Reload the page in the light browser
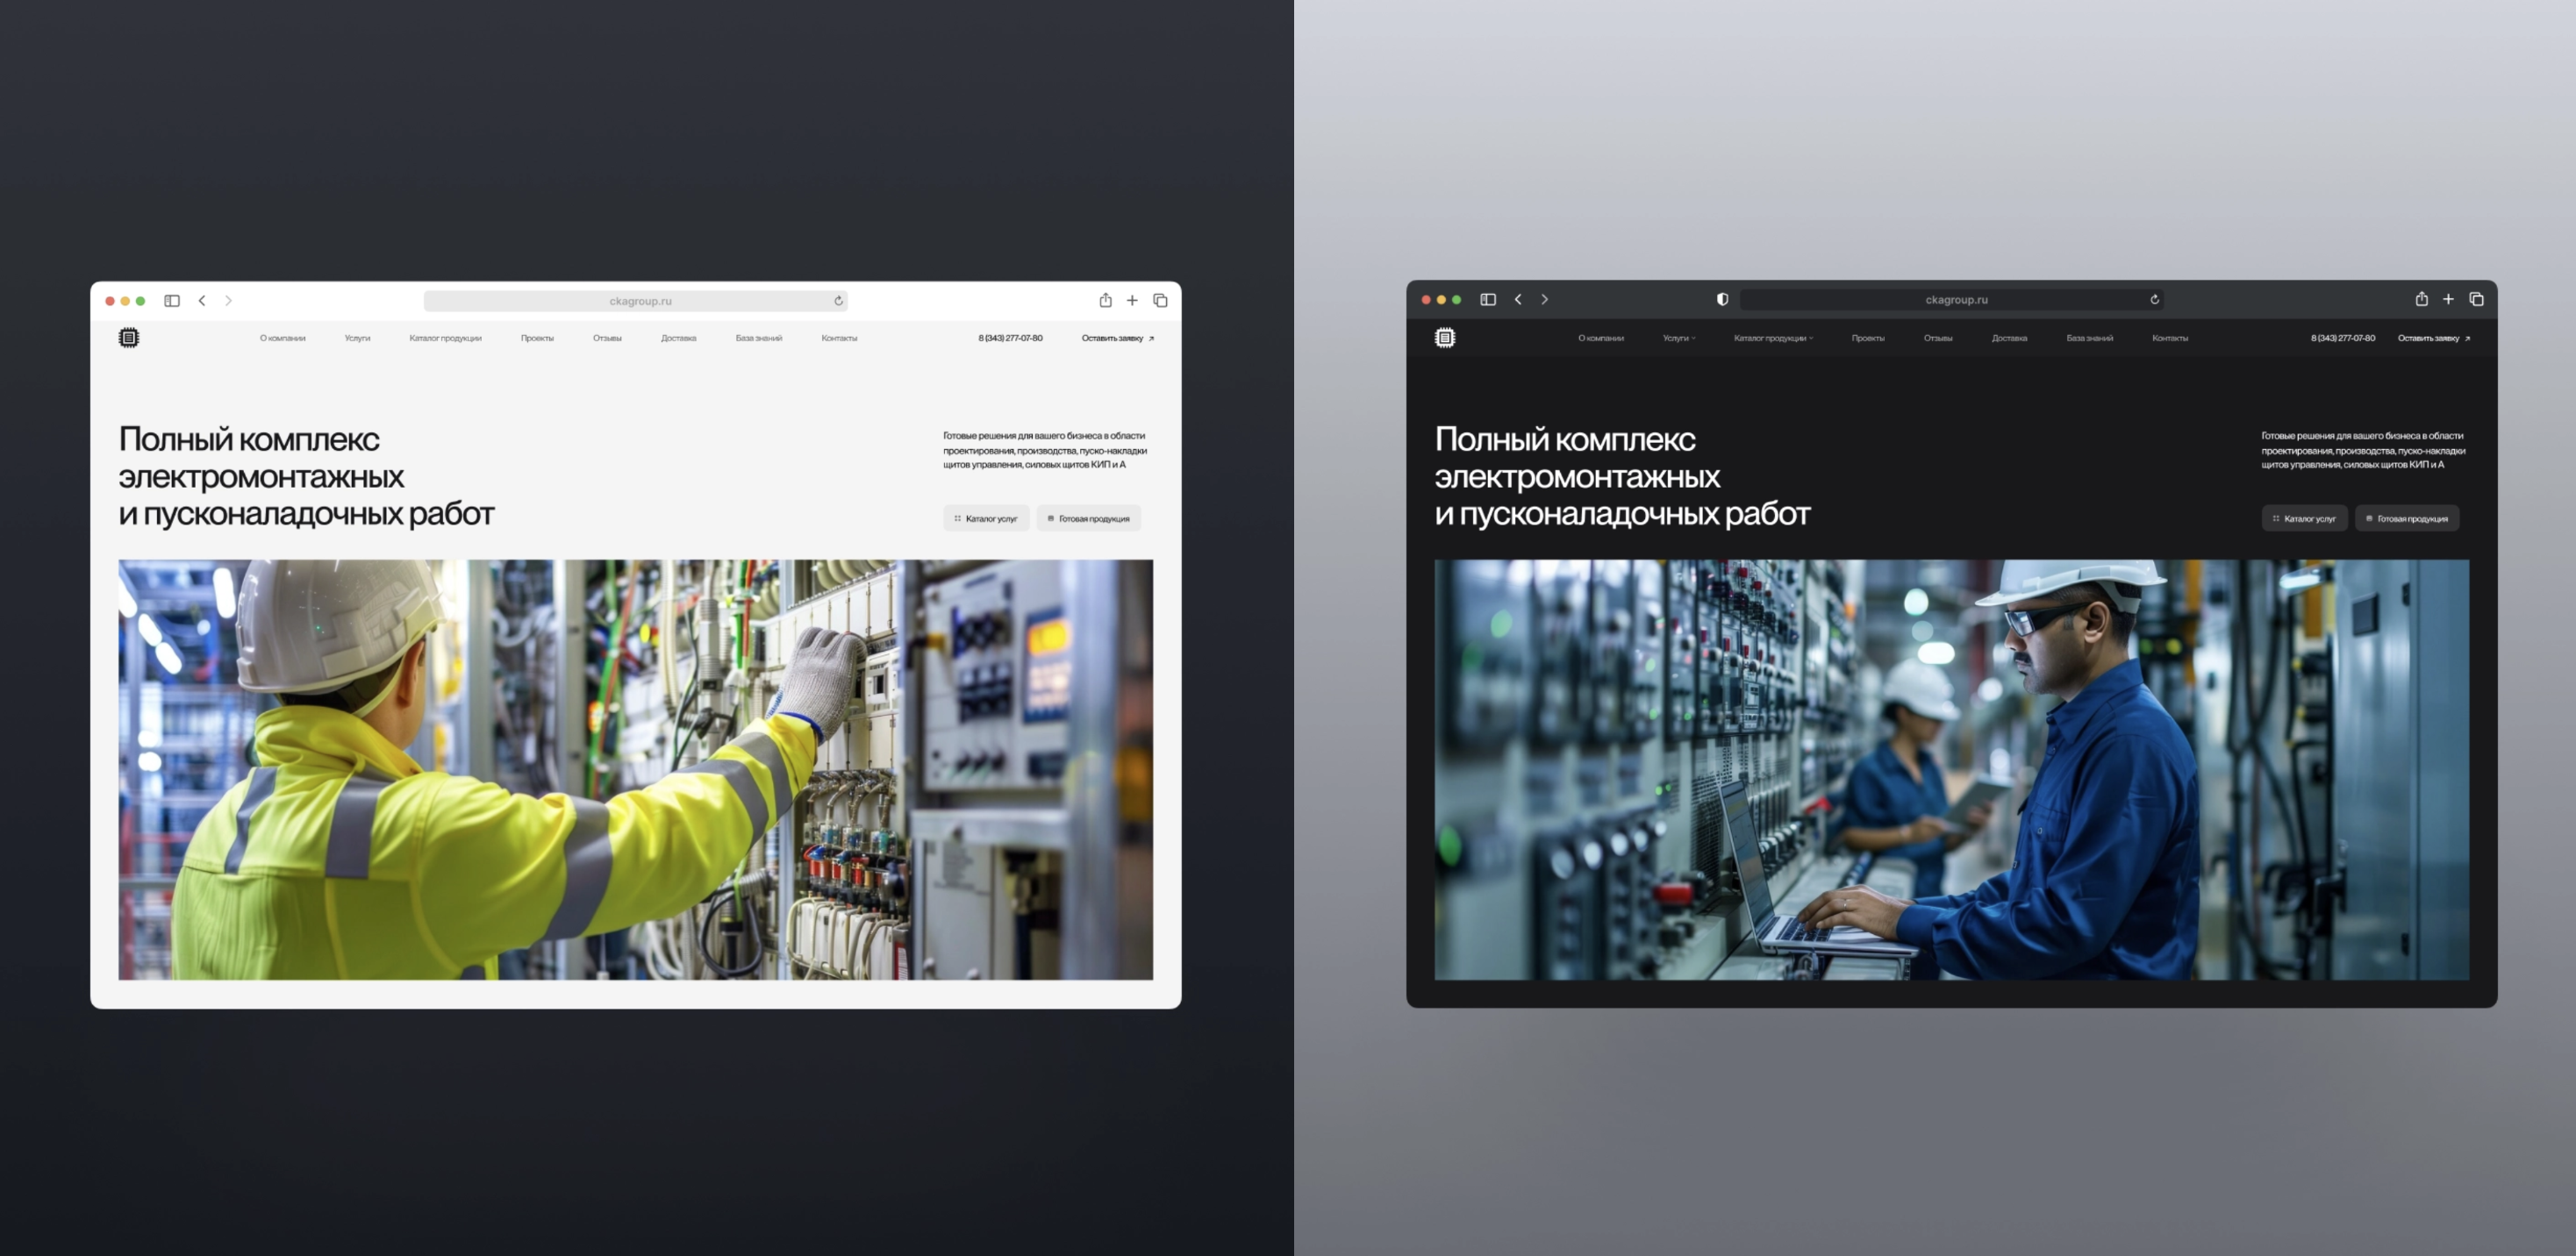Image resolution: width=2576 pixels, height=1256 pixels. (838, 301)
